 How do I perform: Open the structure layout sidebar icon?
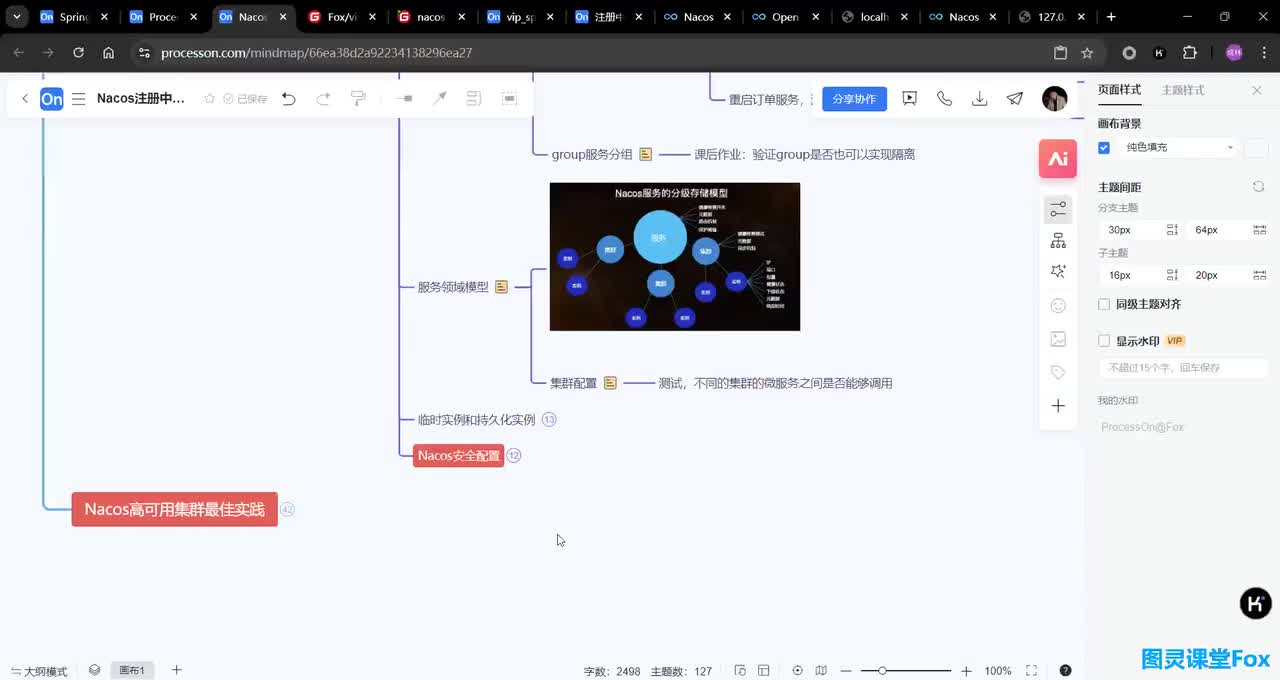pos(1058,241)
